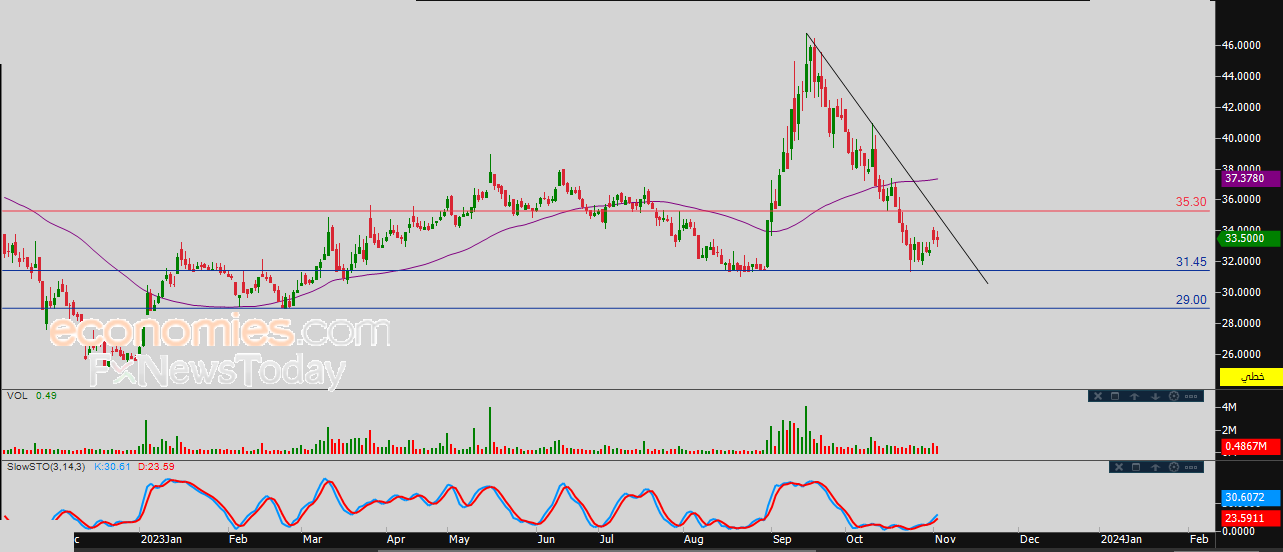Click the 29.00 support level label
Screen dimensions: 1283x552
coord(1191,299)
